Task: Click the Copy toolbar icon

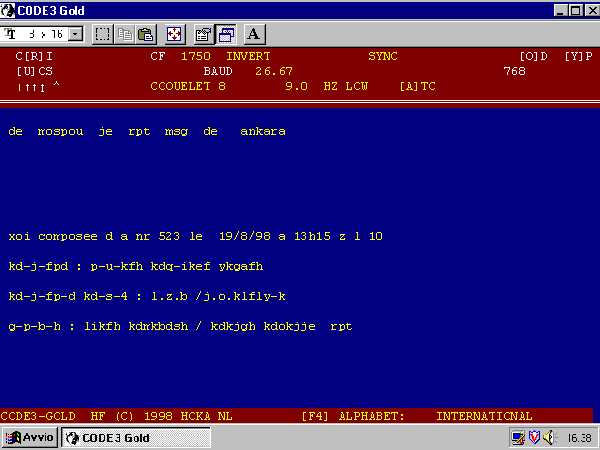Action: tap(125, 33)
